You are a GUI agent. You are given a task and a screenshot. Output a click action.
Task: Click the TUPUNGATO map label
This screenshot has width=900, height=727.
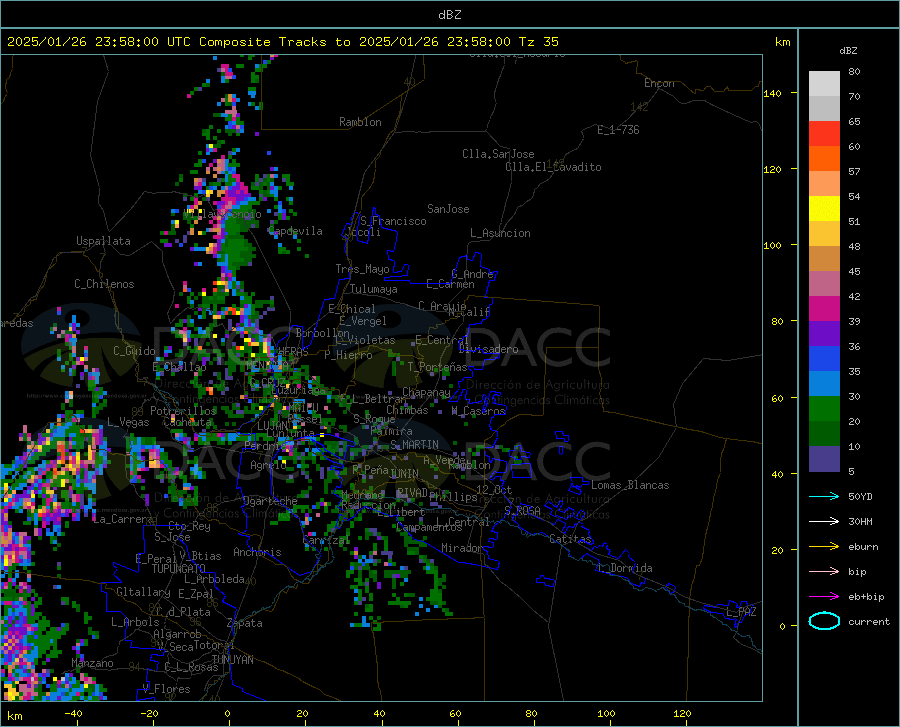pos(179,569)
